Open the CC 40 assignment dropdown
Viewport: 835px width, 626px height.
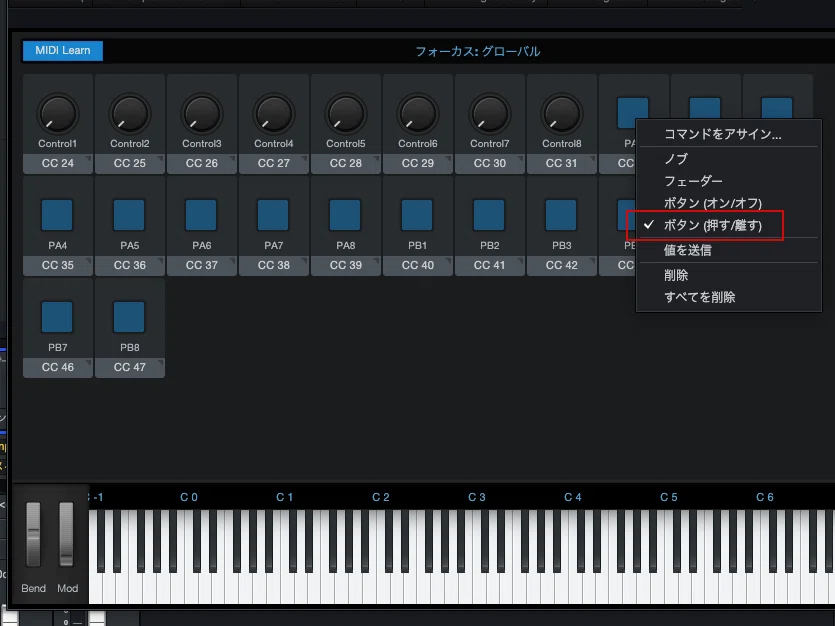(418, 265)
